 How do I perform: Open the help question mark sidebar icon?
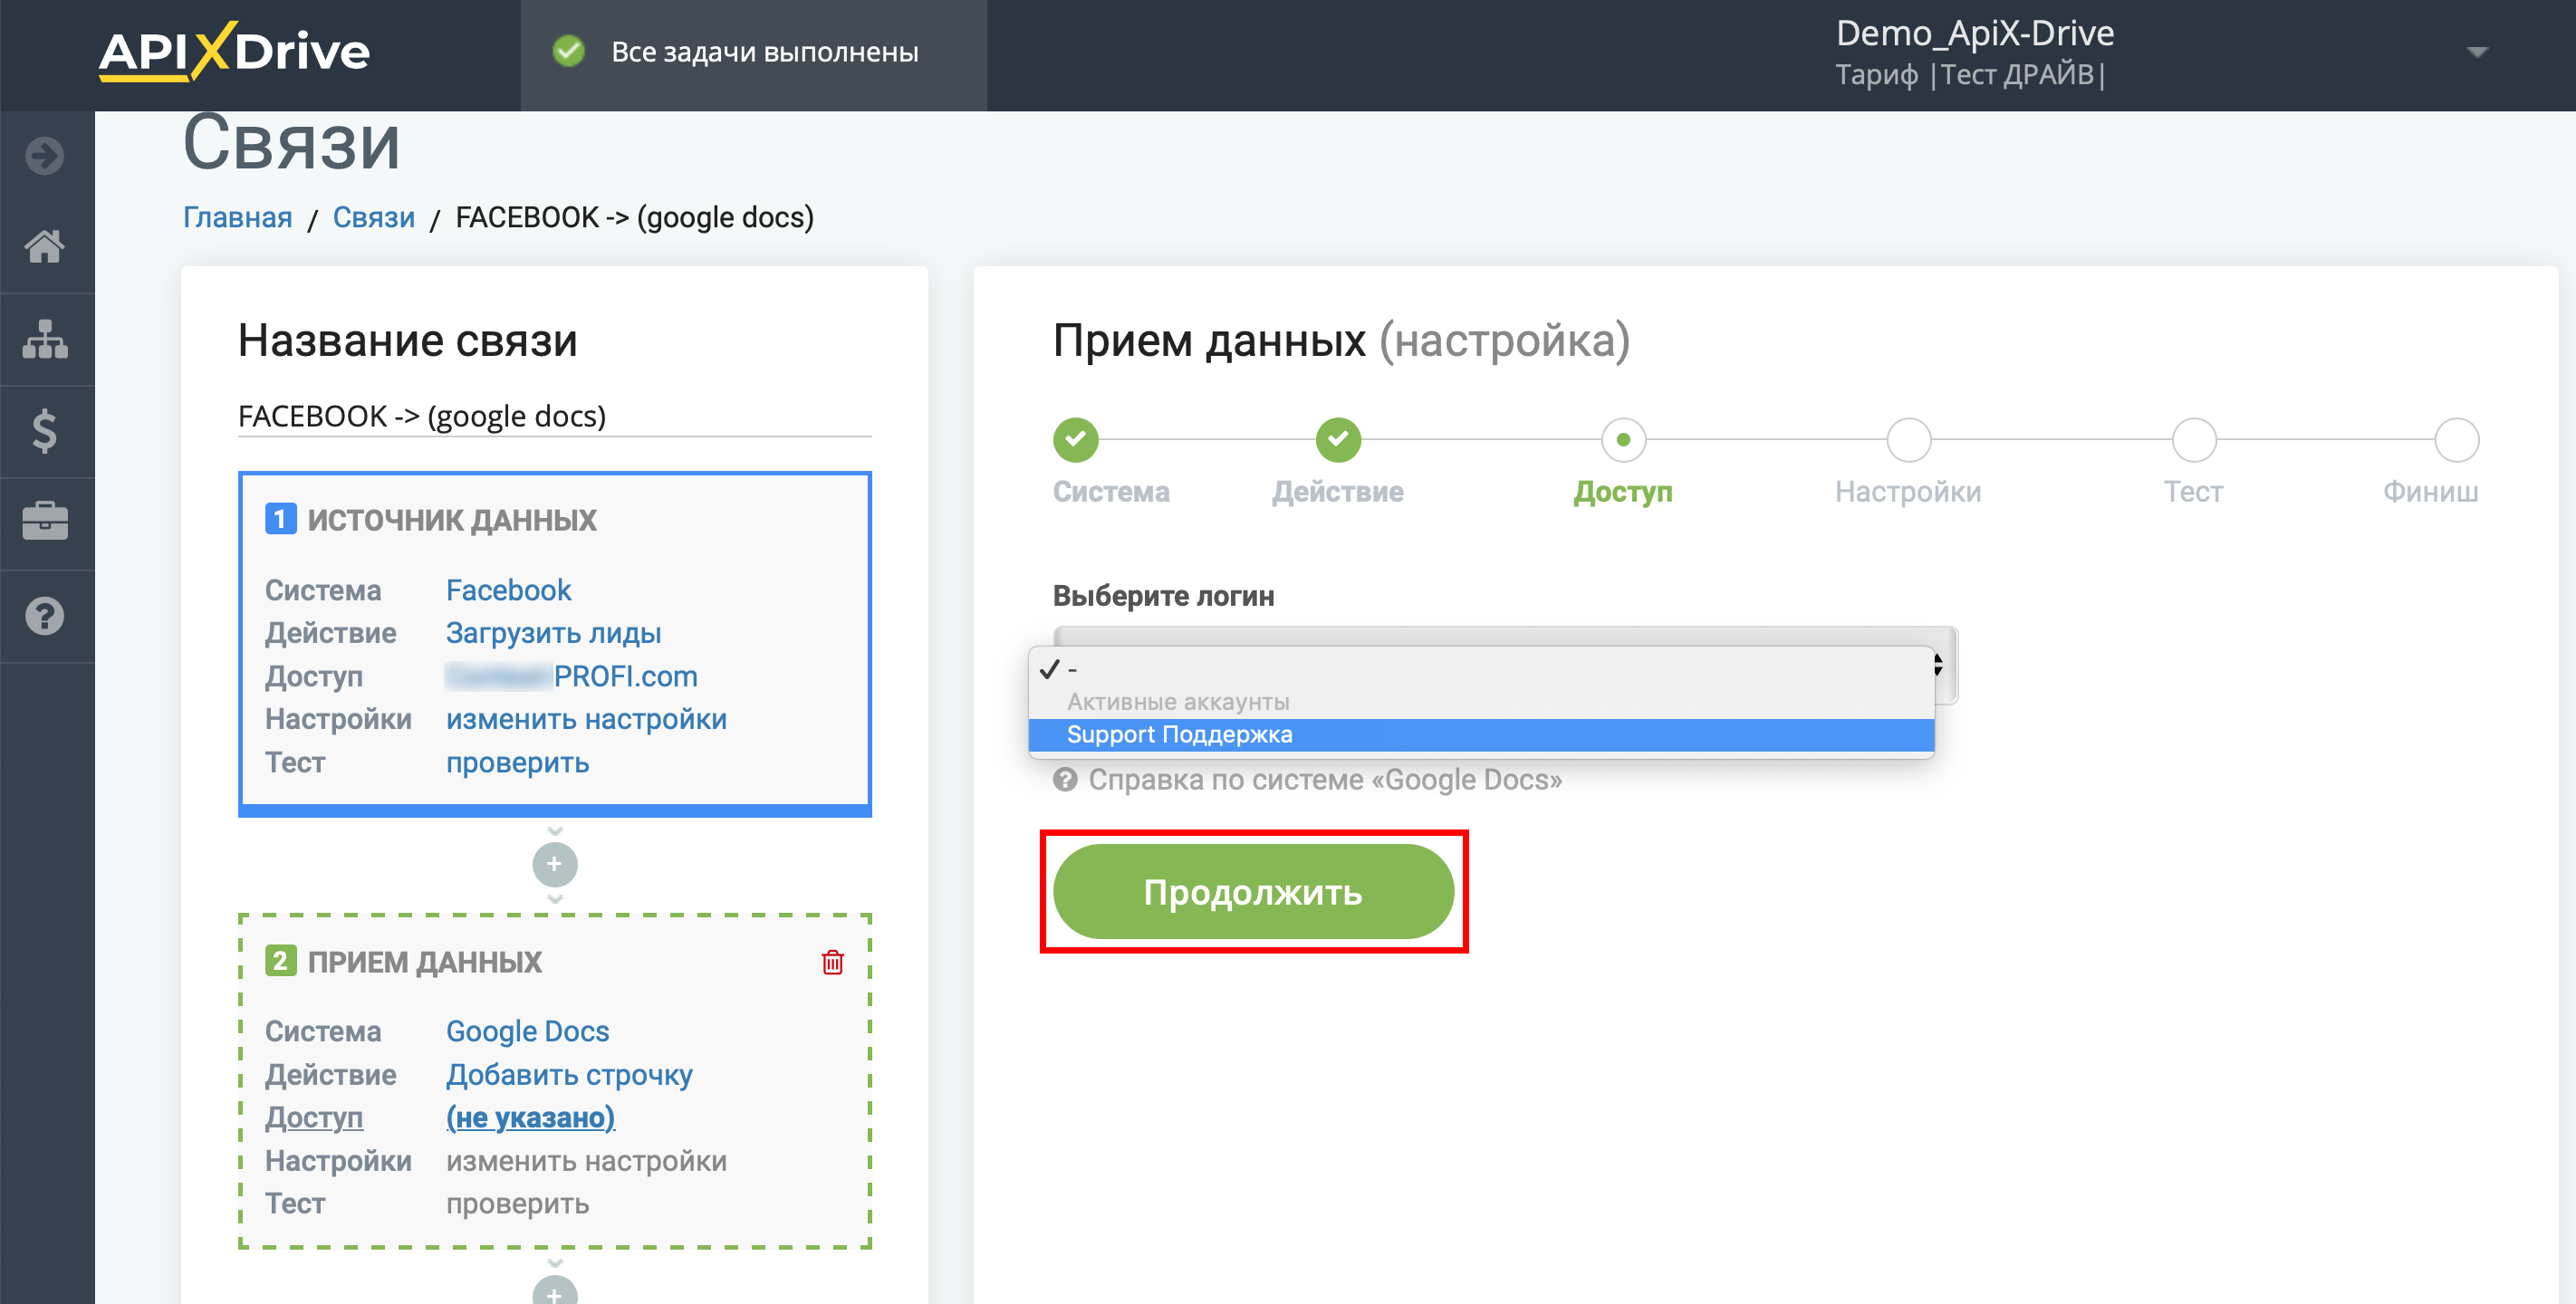45,616
